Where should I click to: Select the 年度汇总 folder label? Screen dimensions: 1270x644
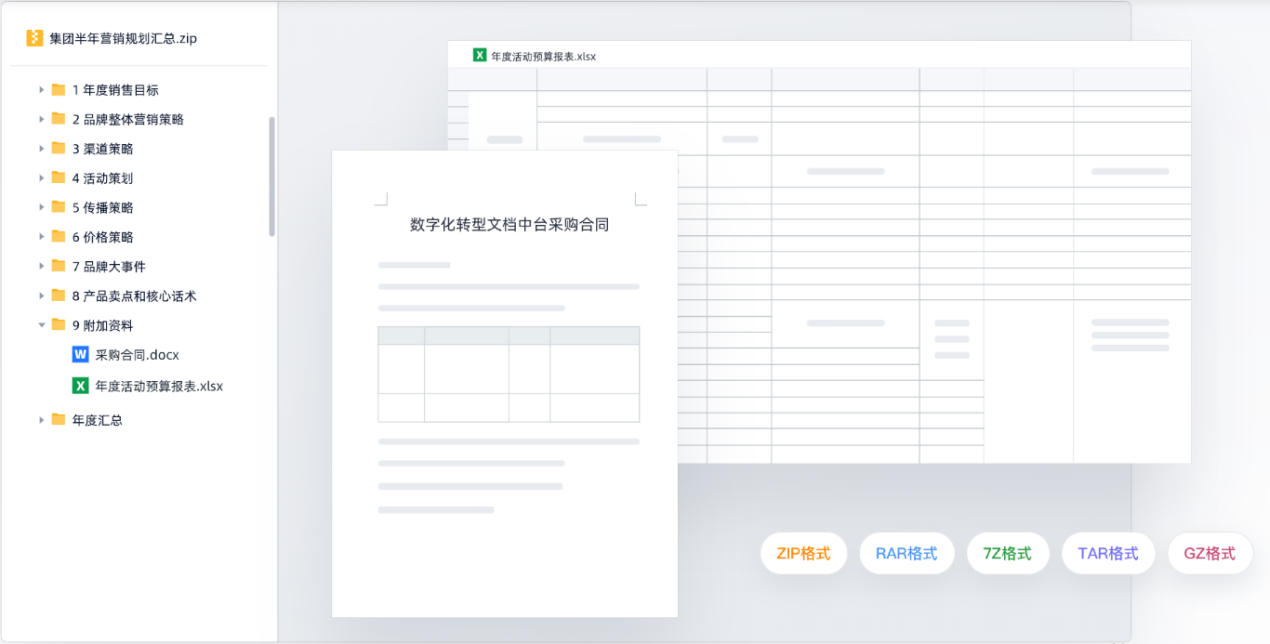pyautogui.click(x=97, y=420)
